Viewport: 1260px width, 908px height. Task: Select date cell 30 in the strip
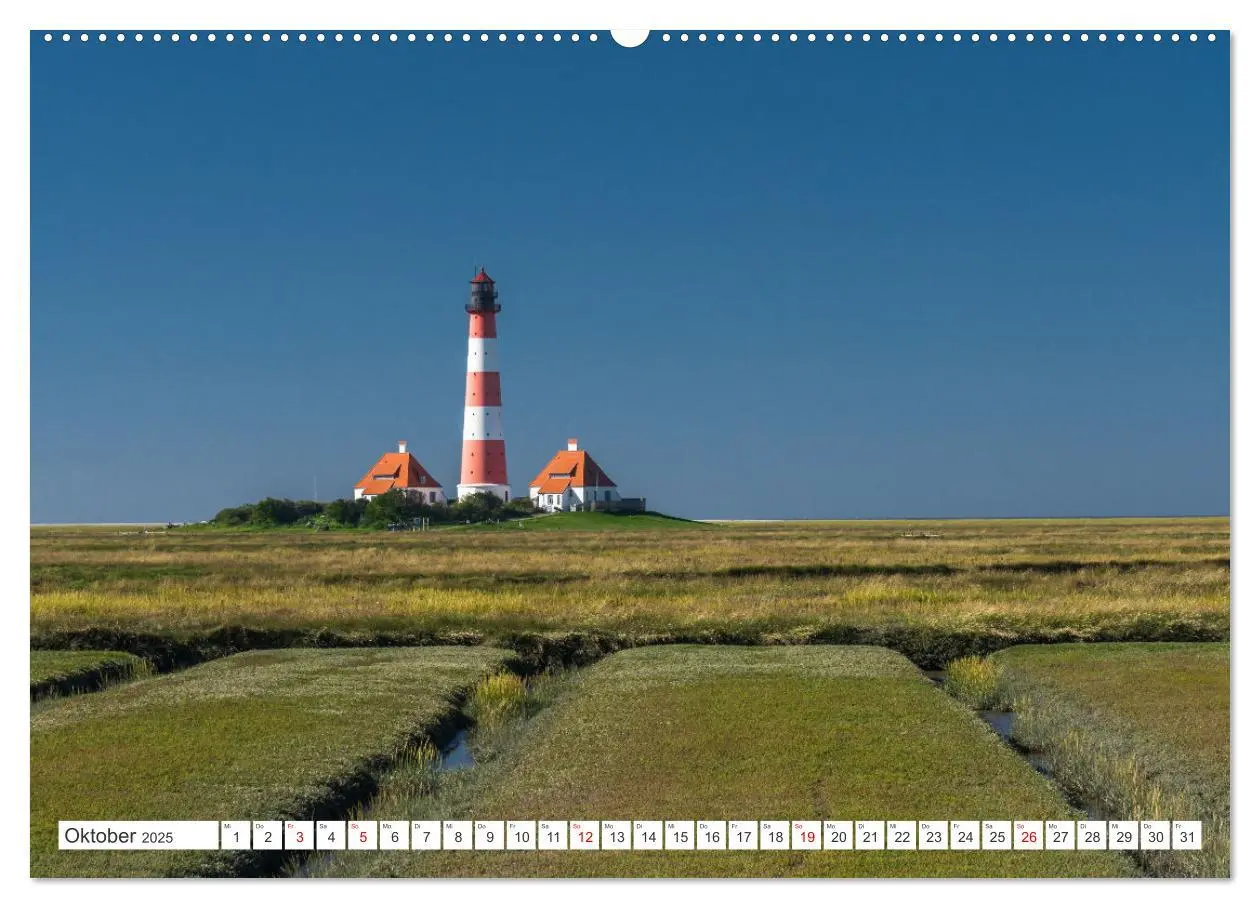[1154, 836]
